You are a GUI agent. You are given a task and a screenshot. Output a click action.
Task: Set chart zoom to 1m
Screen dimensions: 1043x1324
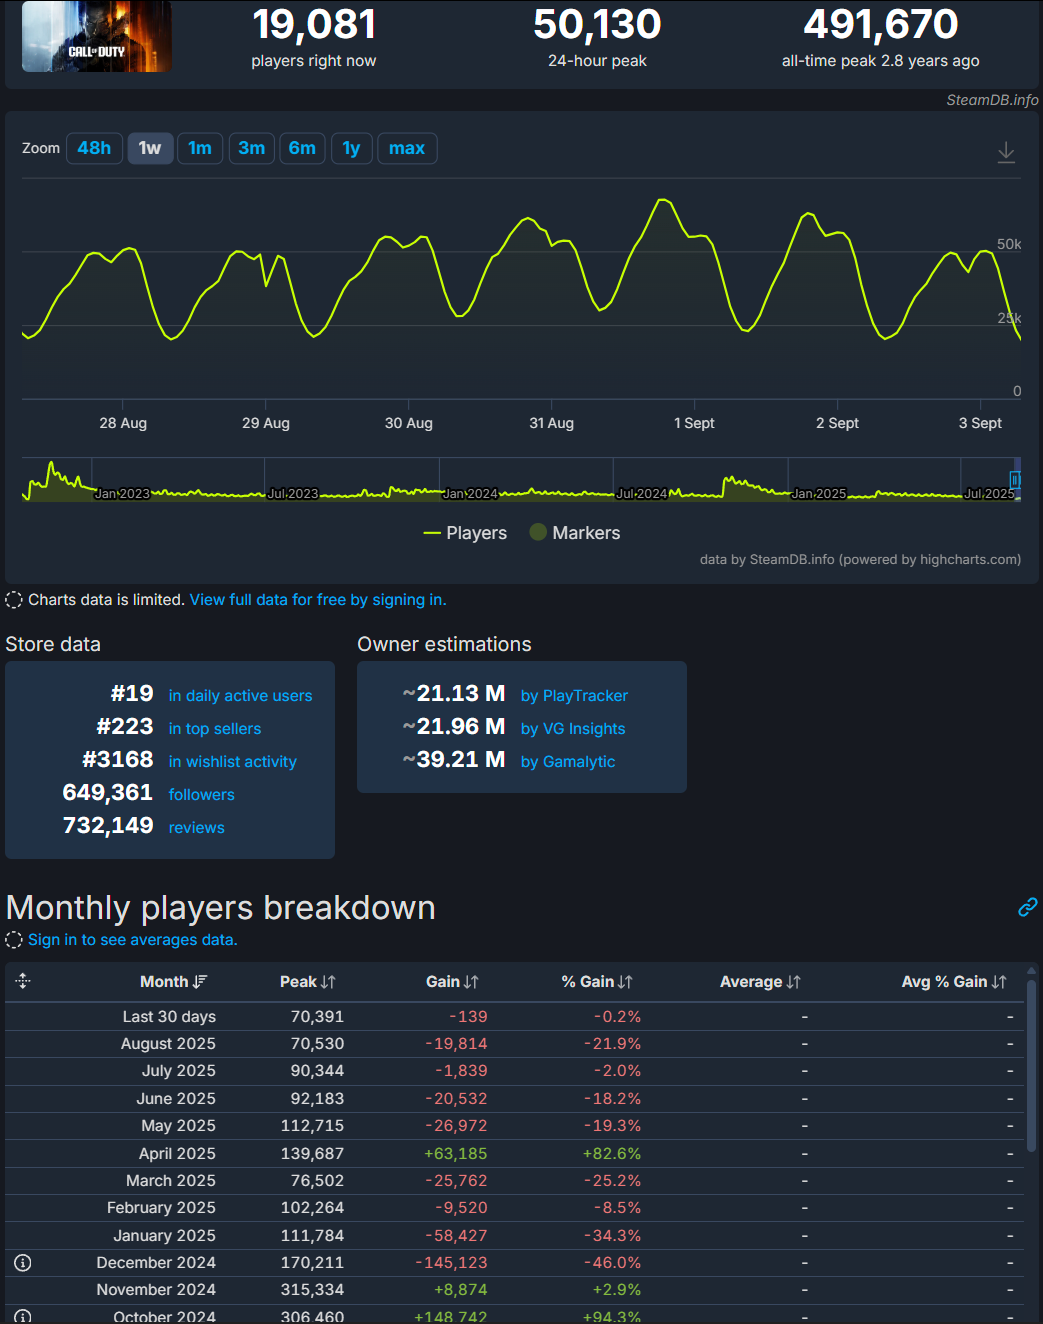[200, 148]
